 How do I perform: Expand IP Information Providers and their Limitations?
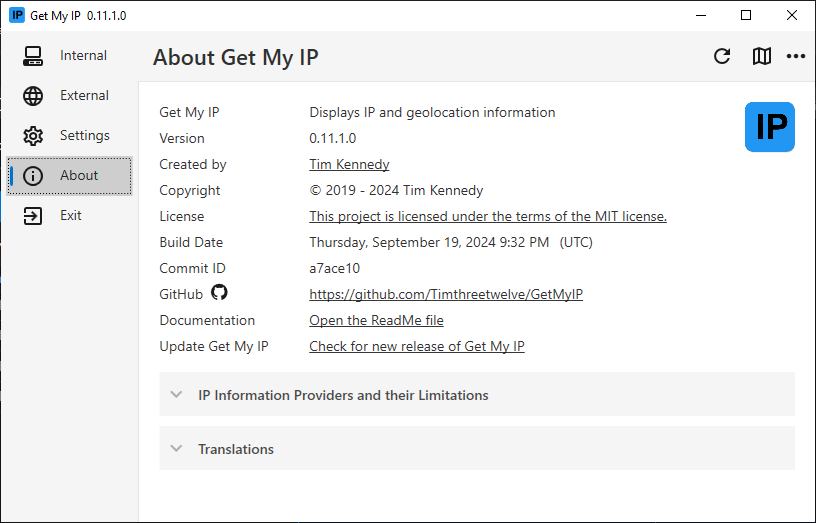click(477, 394)
